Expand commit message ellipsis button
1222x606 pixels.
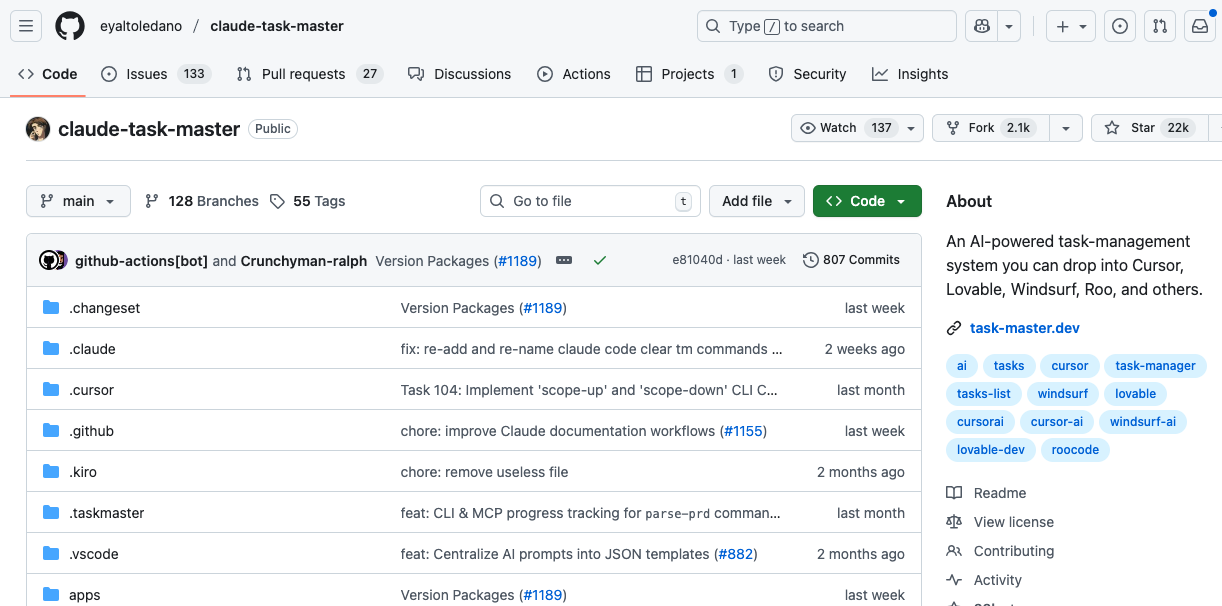click(564, 260)
